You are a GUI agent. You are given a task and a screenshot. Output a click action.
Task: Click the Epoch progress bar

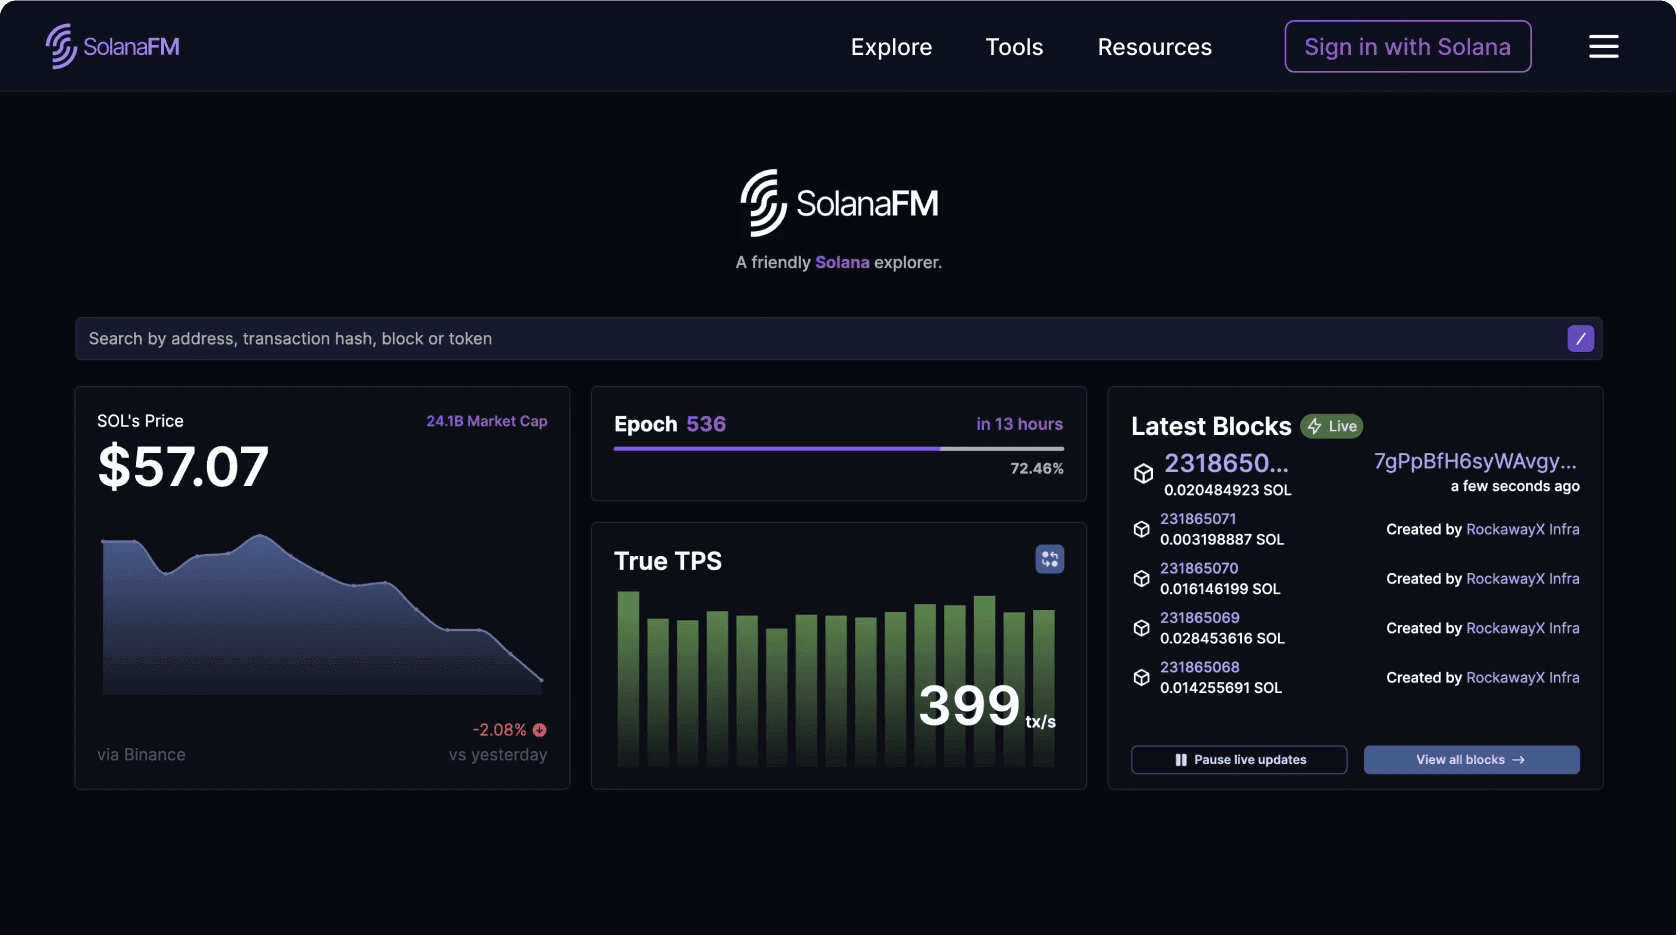(x=839, y=449)
